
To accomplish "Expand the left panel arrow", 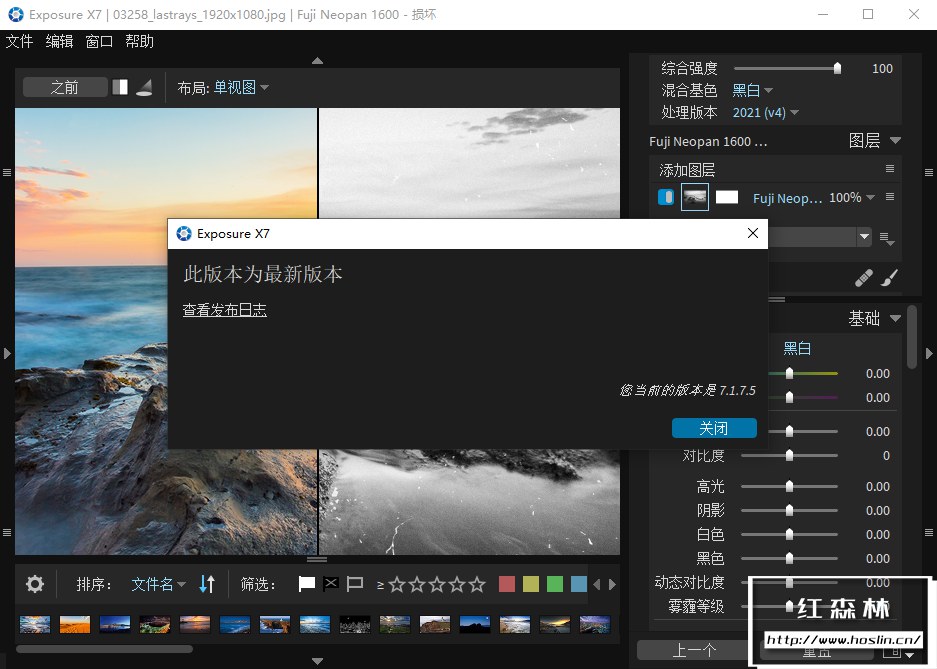I will point(7,354).
